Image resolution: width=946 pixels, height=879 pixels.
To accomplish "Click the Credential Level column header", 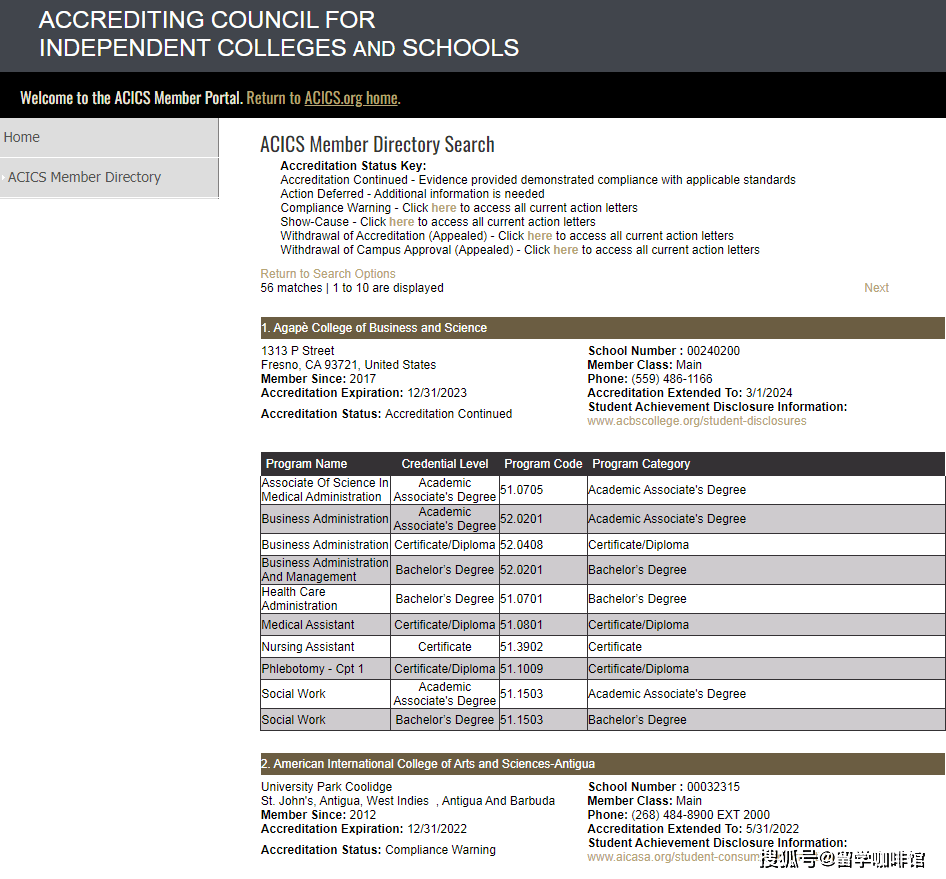I will pos(445,464).
